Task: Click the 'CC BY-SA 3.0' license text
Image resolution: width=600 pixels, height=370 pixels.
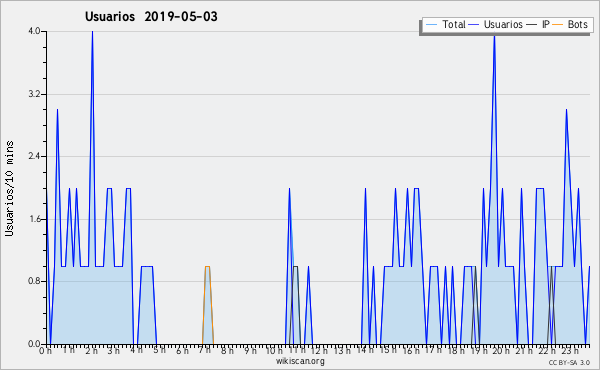Action: click(569, 362)
